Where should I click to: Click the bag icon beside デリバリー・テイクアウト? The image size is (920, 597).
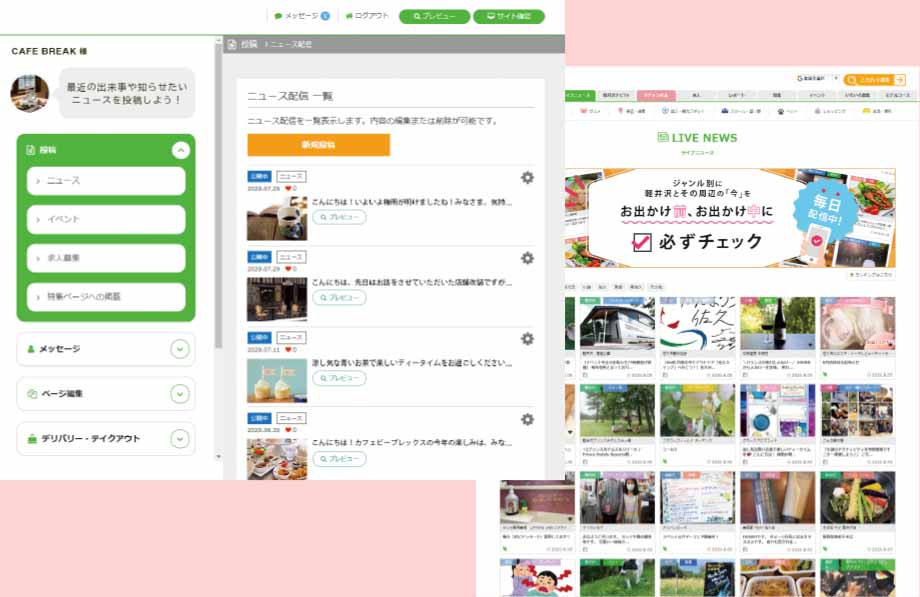point(32,439)
